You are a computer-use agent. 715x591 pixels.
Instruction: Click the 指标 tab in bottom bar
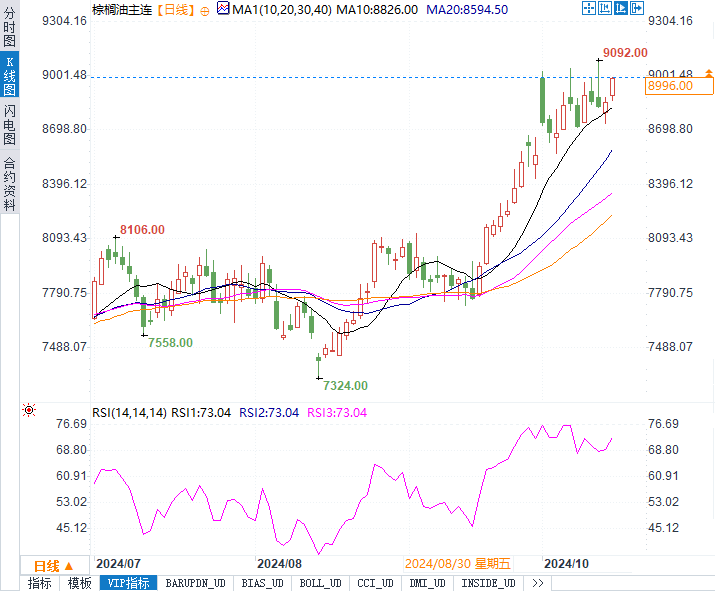(40, 583)
